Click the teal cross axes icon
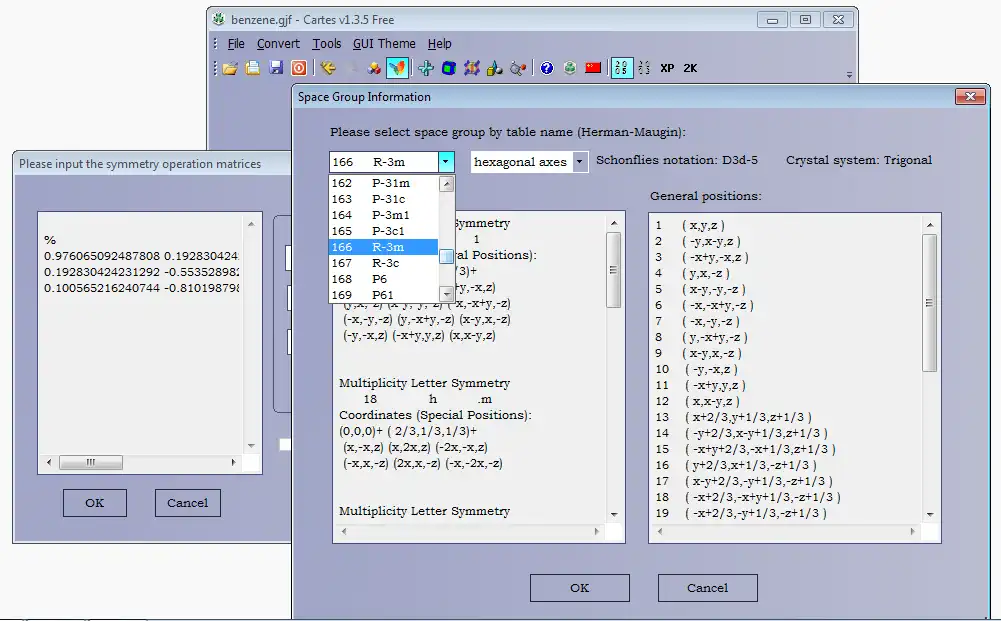Viewport: 1001px width, 621px height. pyautogui.click(x=426, y=68)
